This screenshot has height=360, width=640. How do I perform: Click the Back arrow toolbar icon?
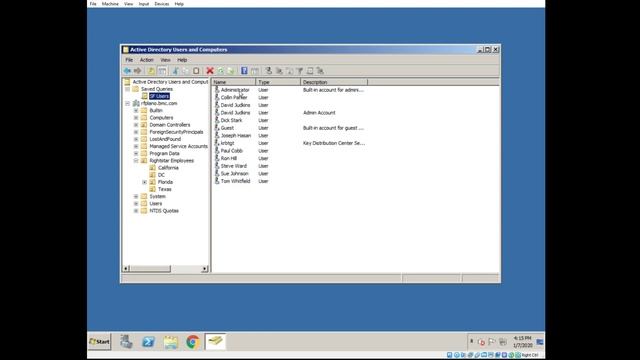[127, 71]
